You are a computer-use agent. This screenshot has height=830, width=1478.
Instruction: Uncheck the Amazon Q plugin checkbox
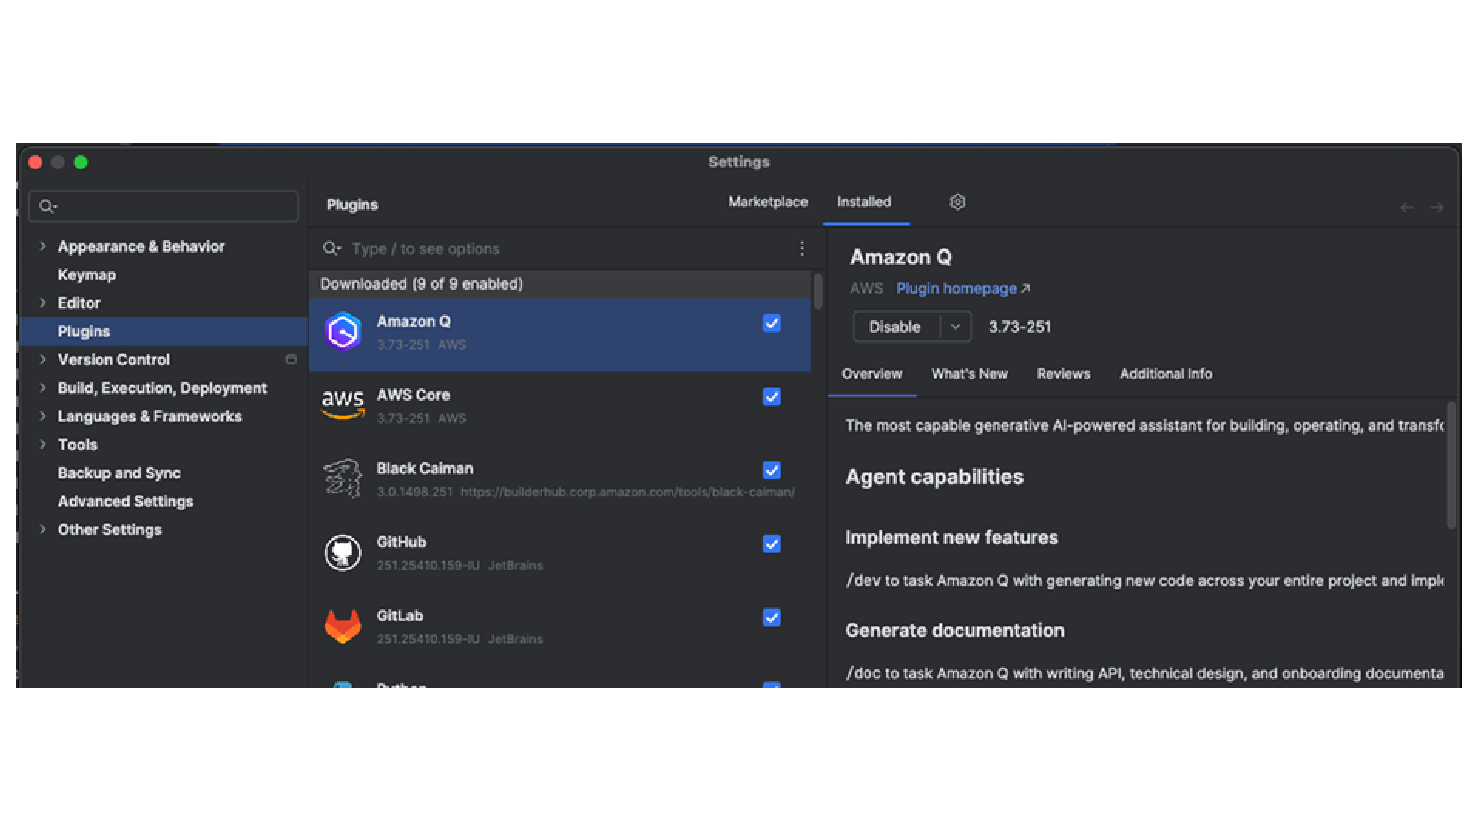771,323
